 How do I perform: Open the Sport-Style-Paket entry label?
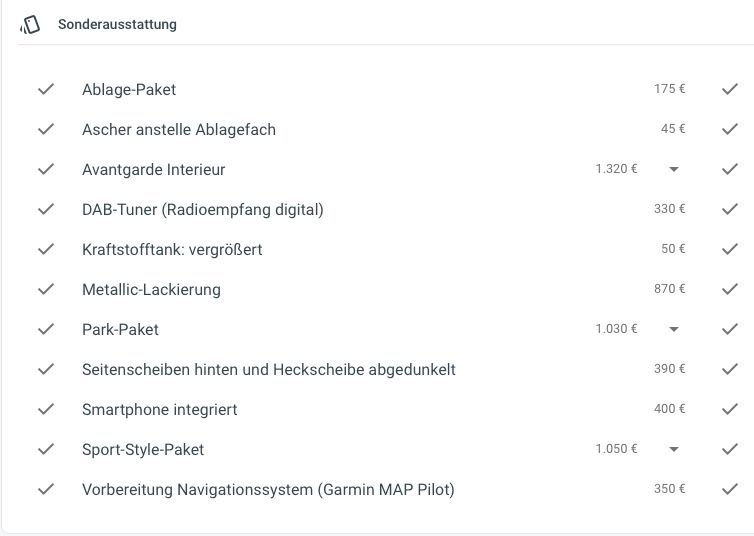click(x=143, y=449)
